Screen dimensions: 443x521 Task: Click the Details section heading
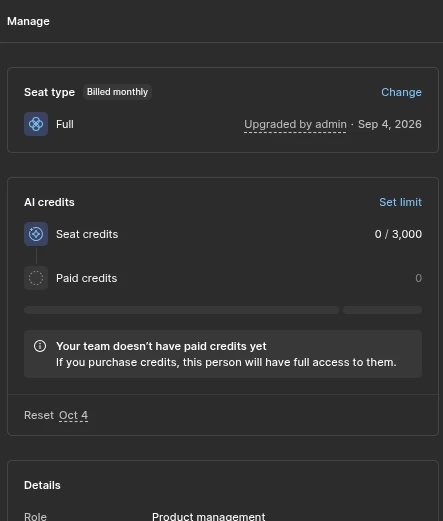click(x=42, y=485)
